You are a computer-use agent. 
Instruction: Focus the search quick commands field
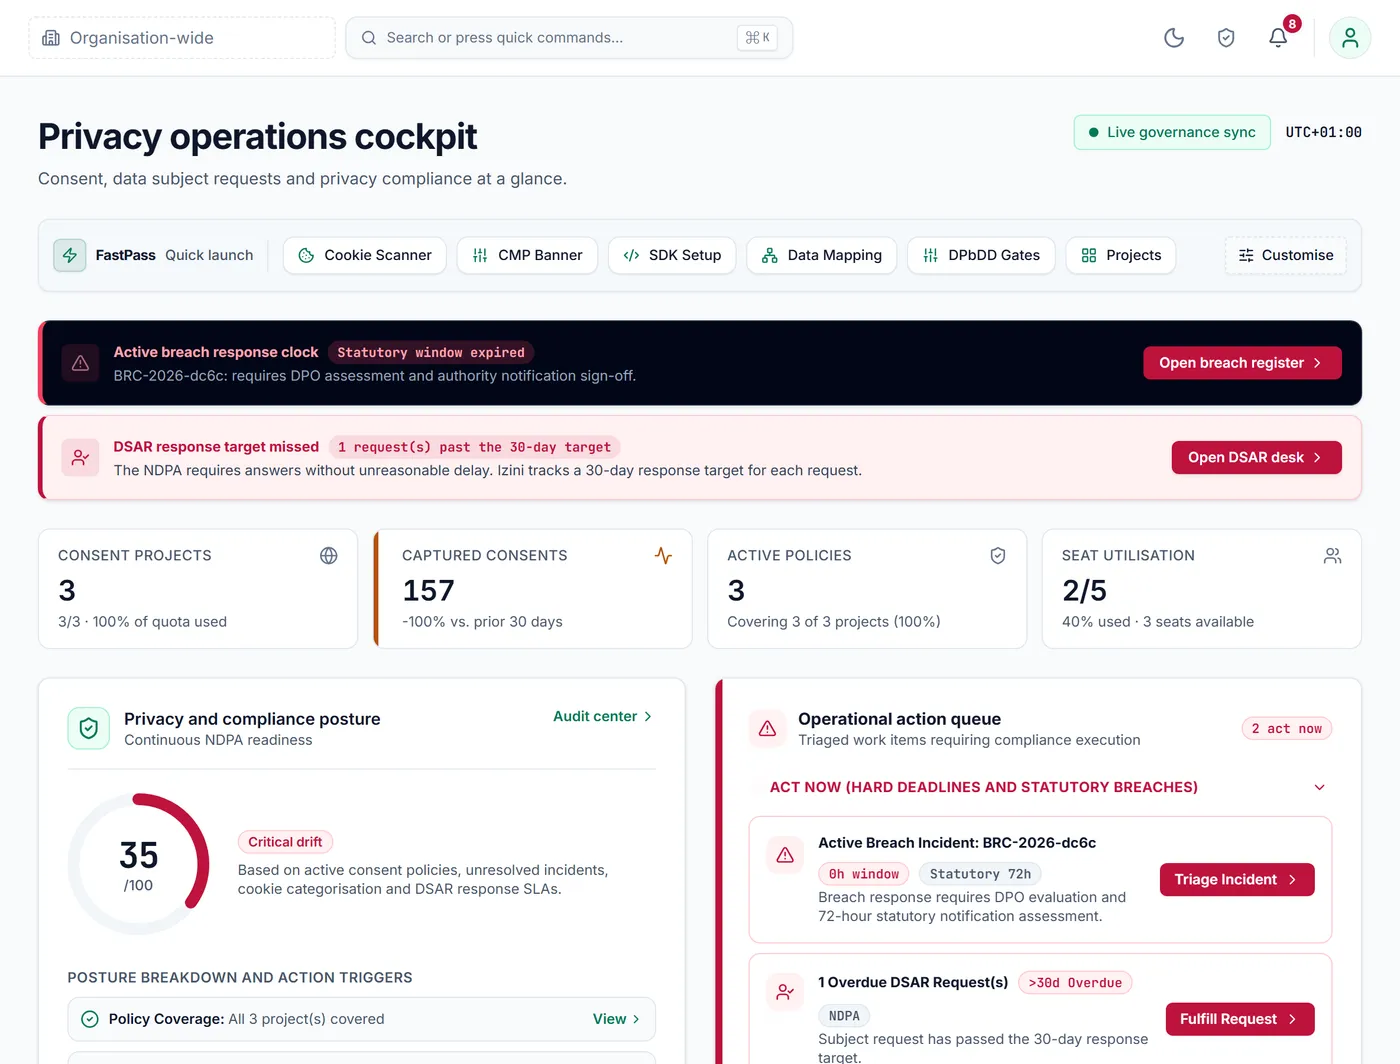tap(569, 38)
